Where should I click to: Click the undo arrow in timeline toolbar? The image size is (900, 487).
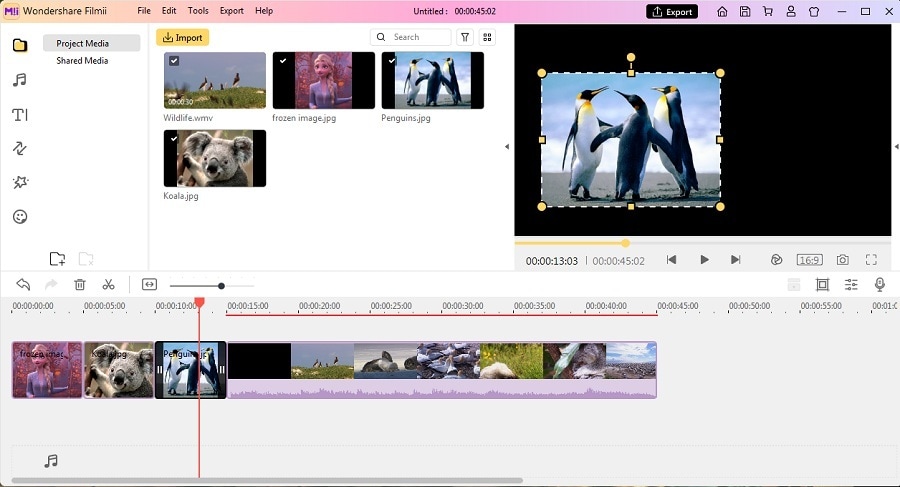coord(23,284)
